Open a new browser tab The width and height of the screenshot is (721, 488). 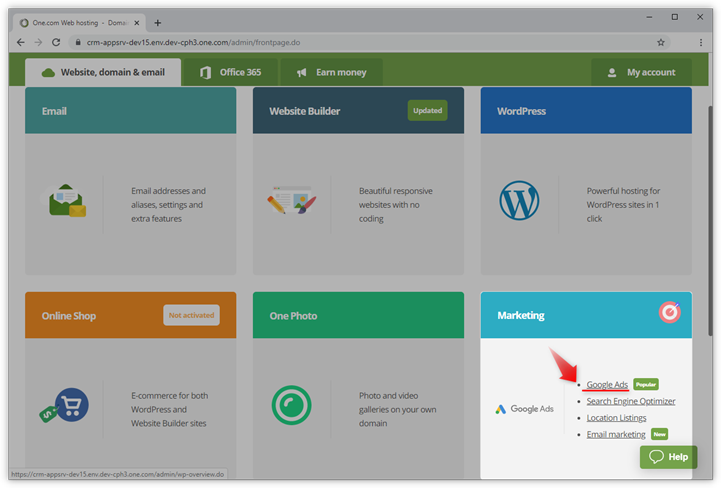coord(158,23)
